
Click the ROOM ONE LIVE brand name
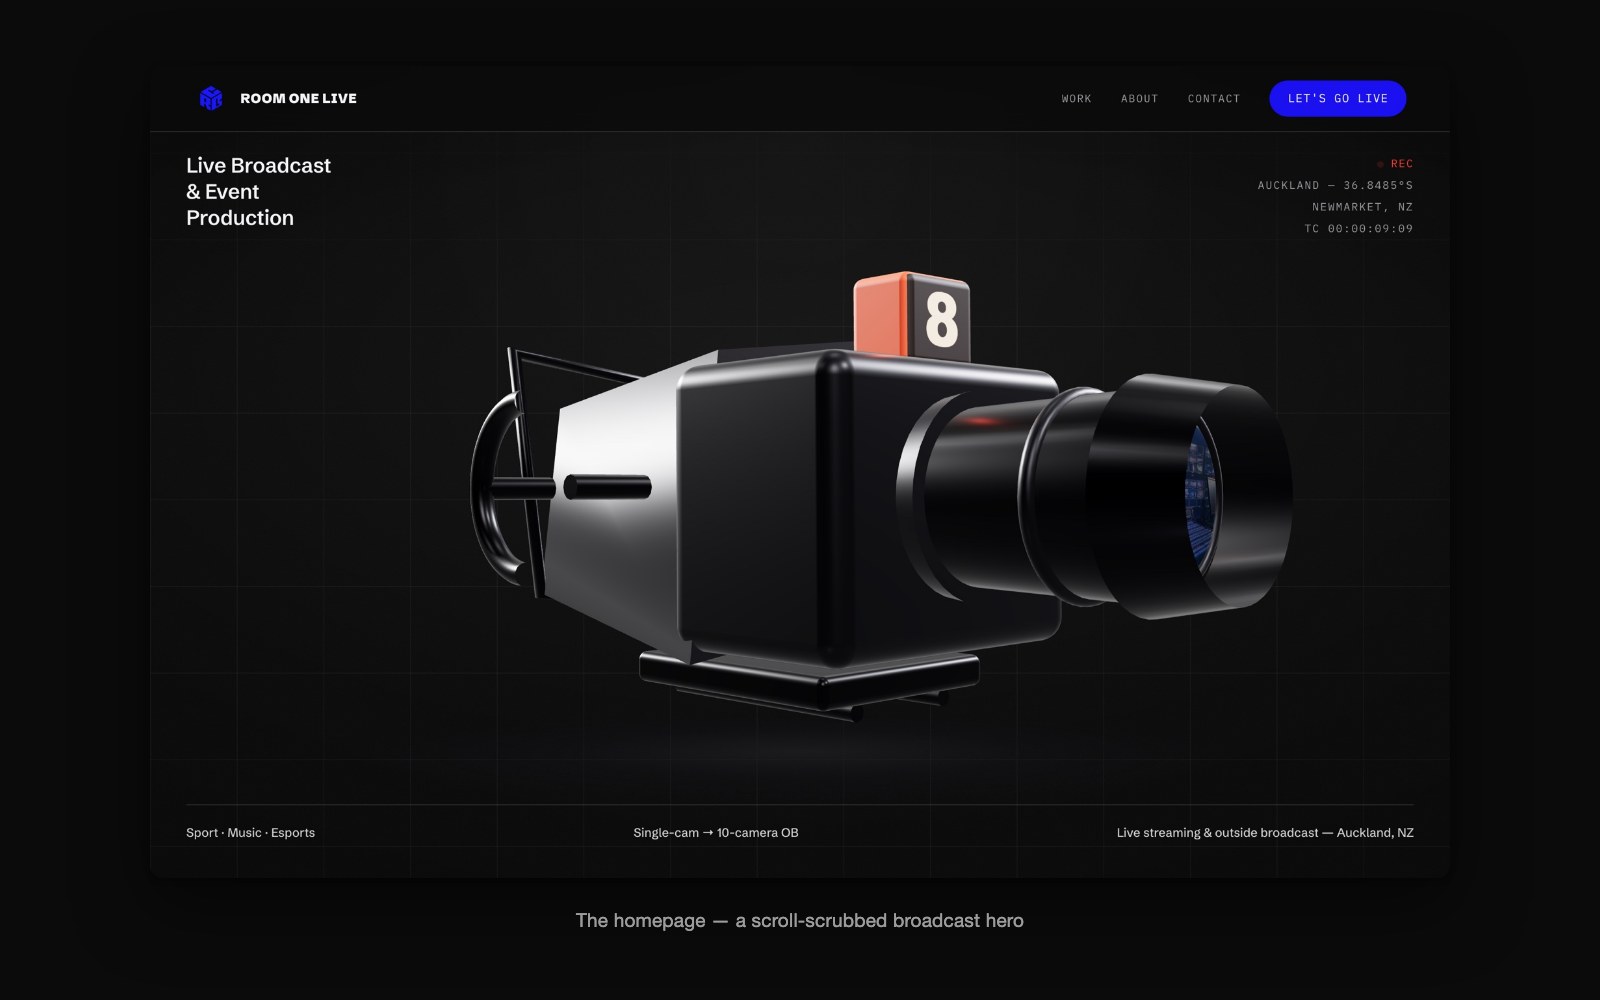click(x=298, y=98)
